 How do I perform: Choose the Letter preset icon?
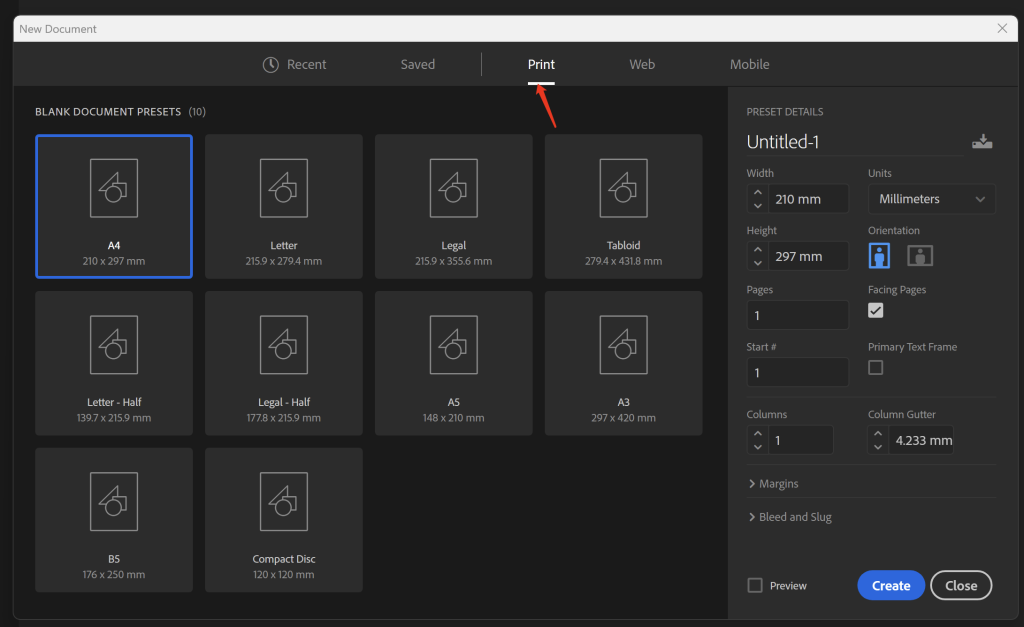[283, 187]
